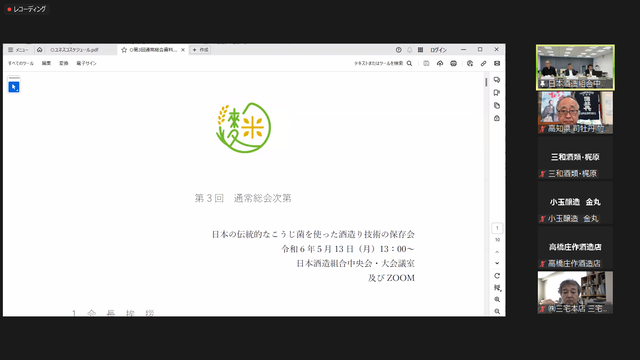Open the notifications bell
Screen dimensions: 640x360
coord(409,50)
